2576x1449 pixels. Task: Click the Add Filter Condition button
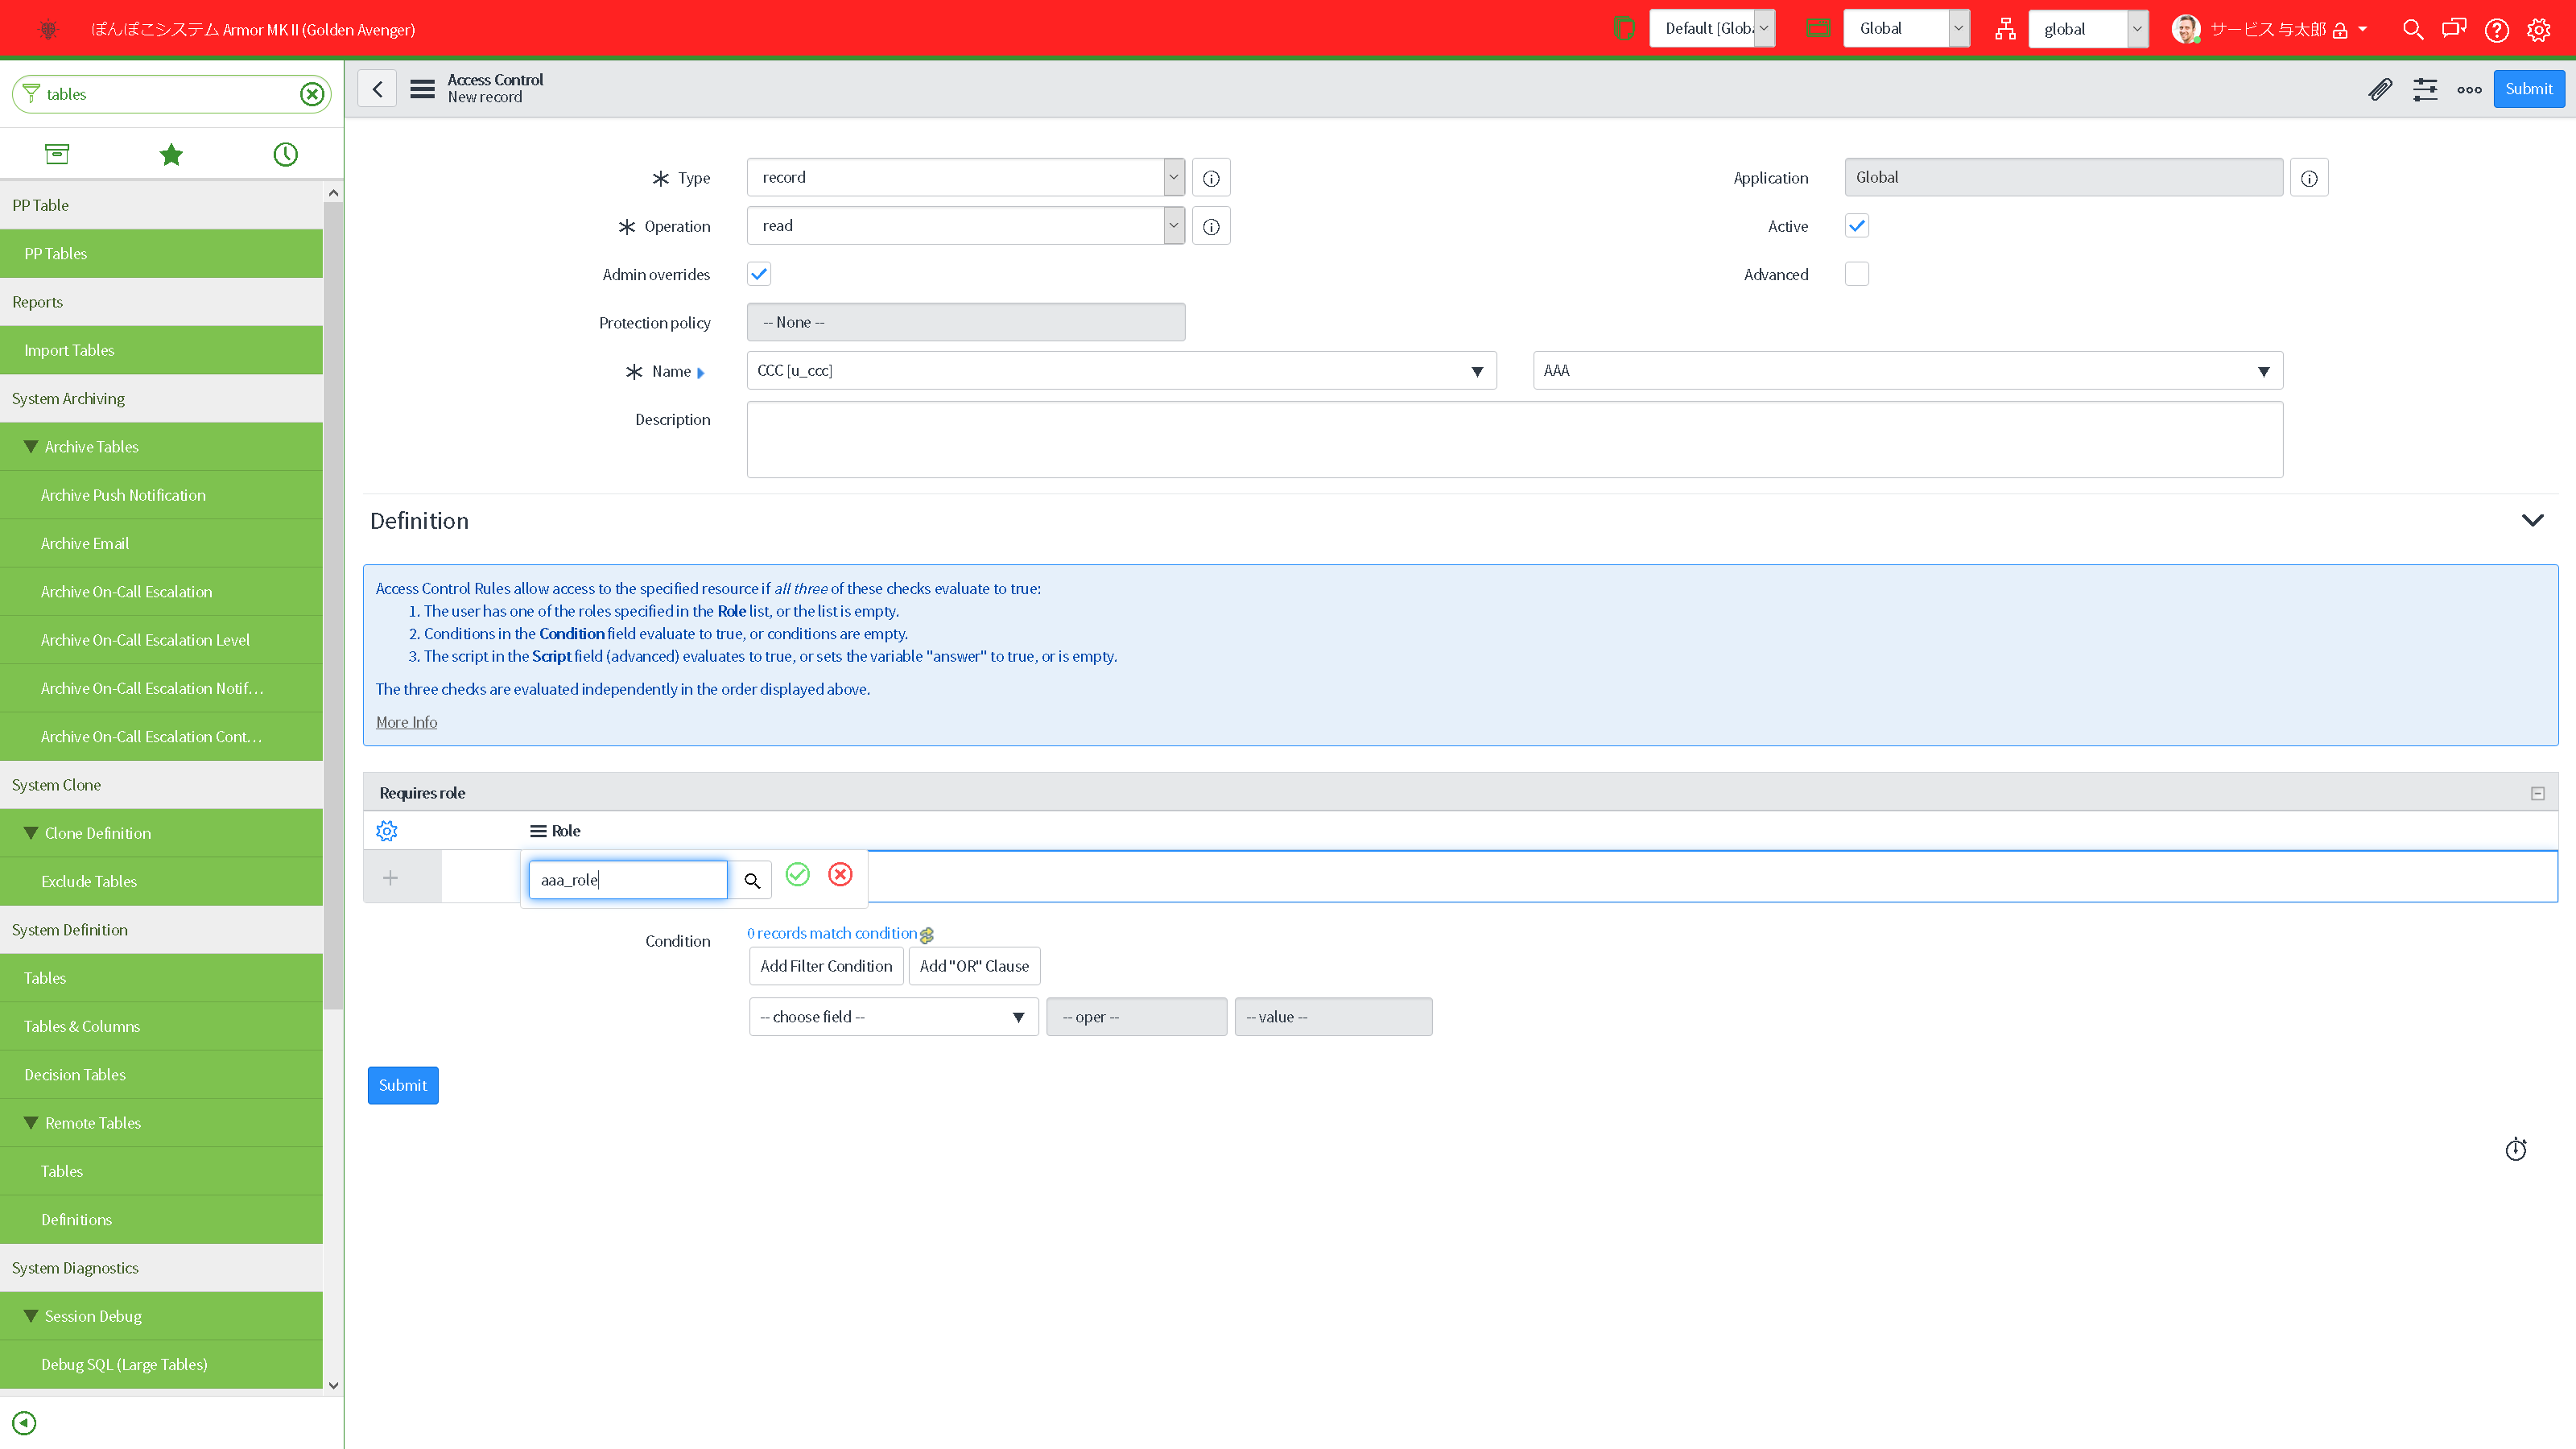pyautogui.click(x=826, y=966)
